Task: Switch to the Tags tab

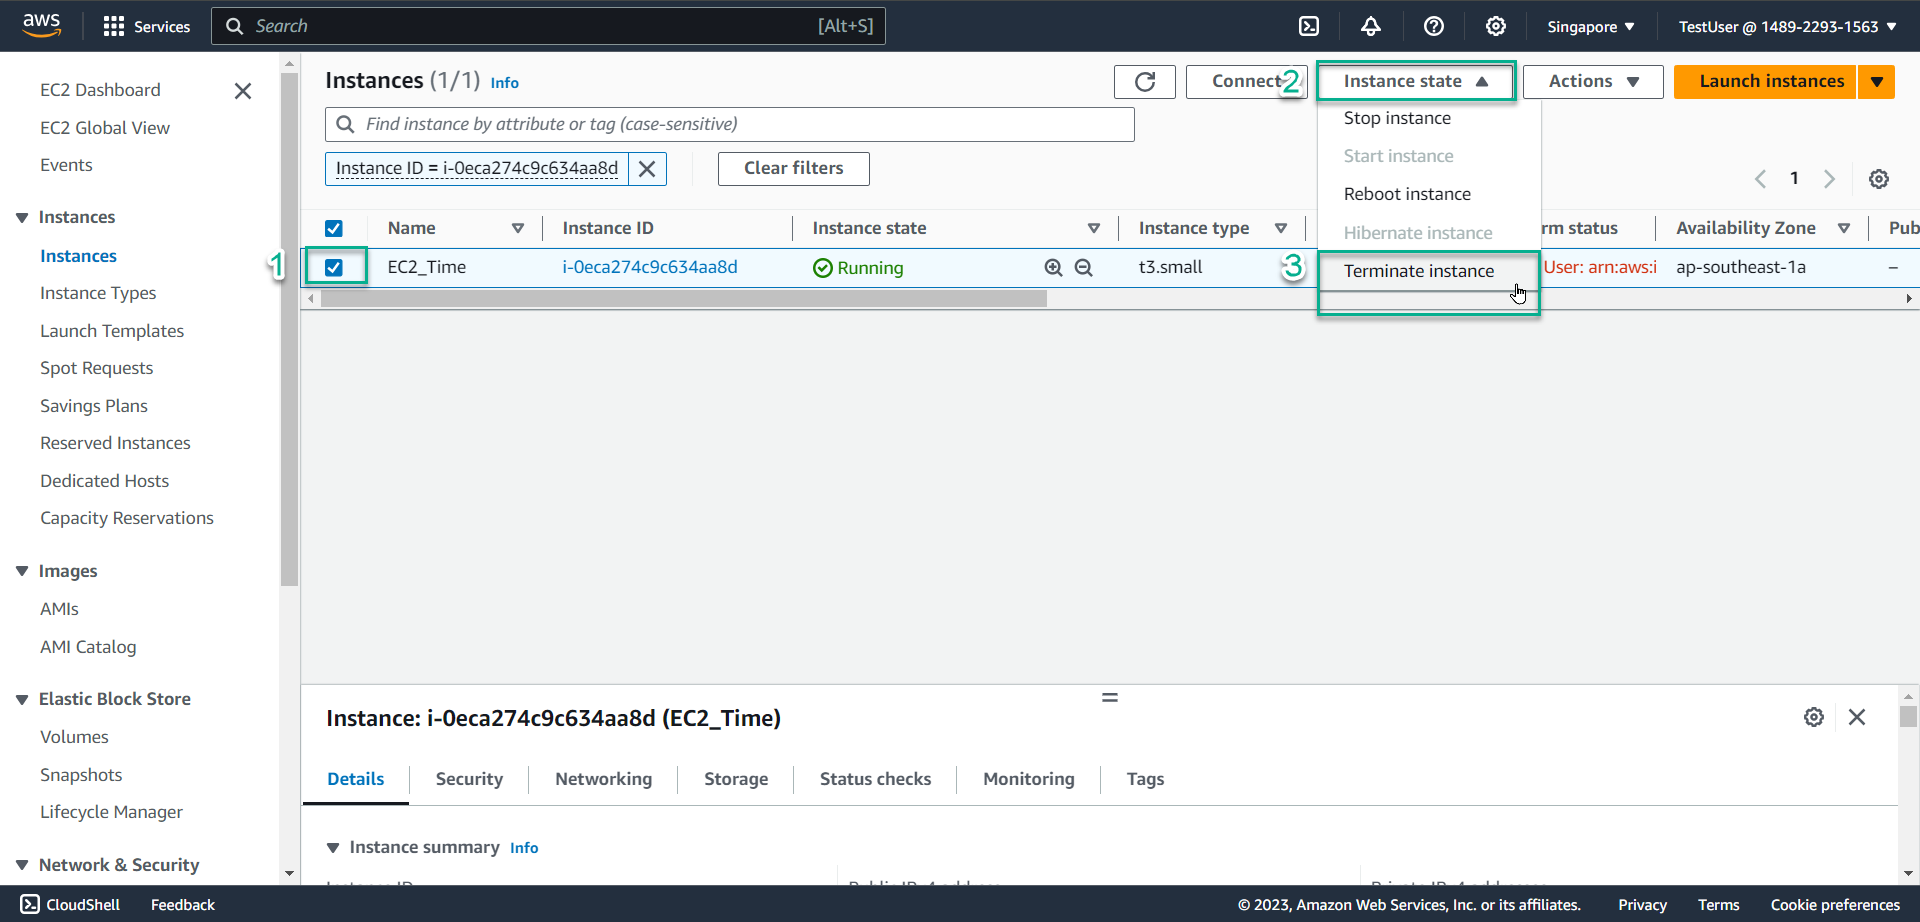Action: (x=1145, y=779)
